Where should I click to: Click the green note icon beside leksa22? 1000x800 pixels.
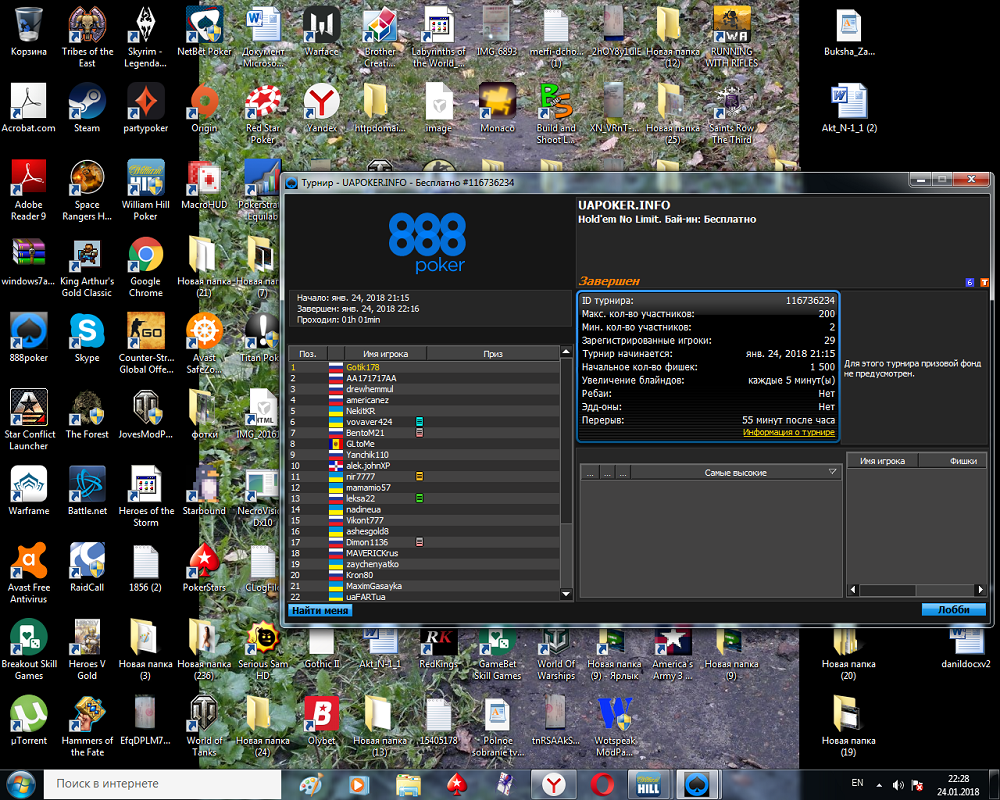420,498
